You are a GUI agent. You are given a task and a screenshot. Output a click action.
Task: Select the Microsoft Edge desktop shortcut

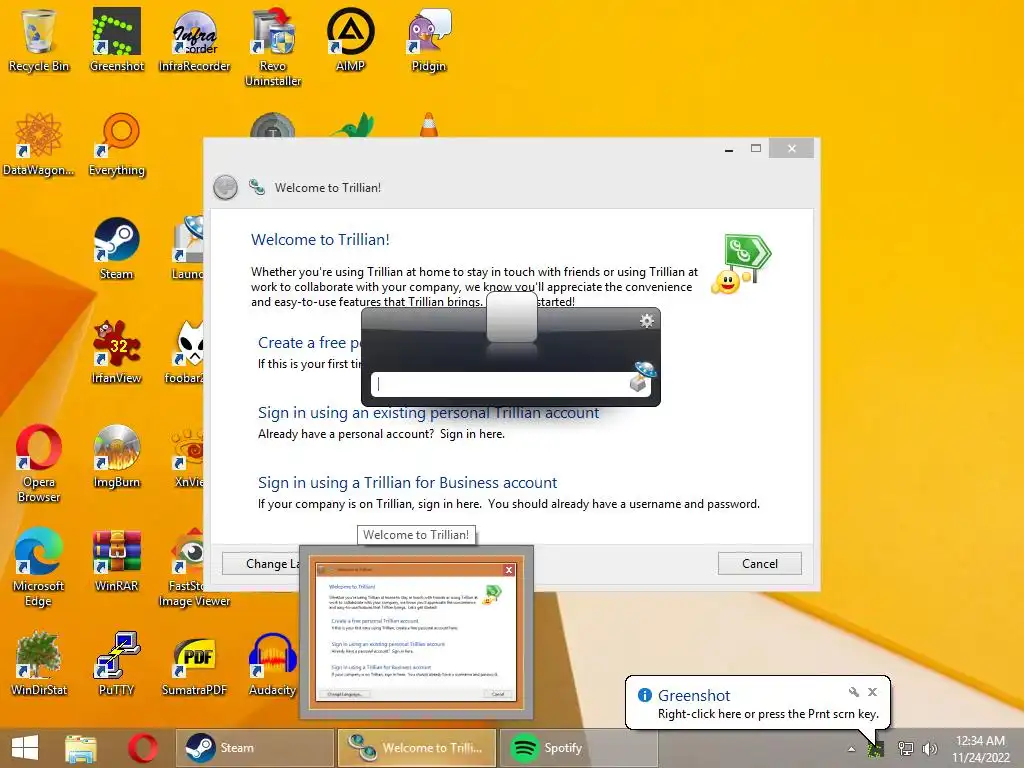[x=39, y=568]
